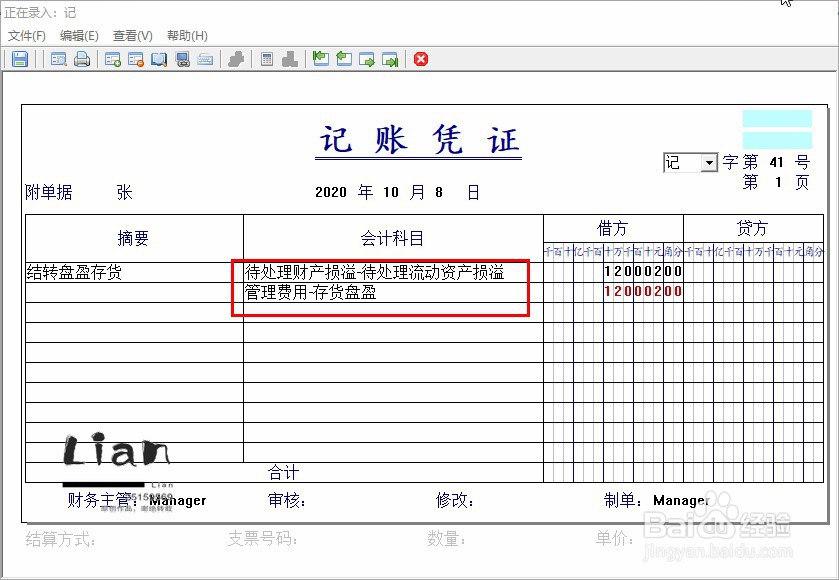Click the voucher number field showing 41
The width and height of the screenshot is (839, 580).
click(x=774, y=162)
